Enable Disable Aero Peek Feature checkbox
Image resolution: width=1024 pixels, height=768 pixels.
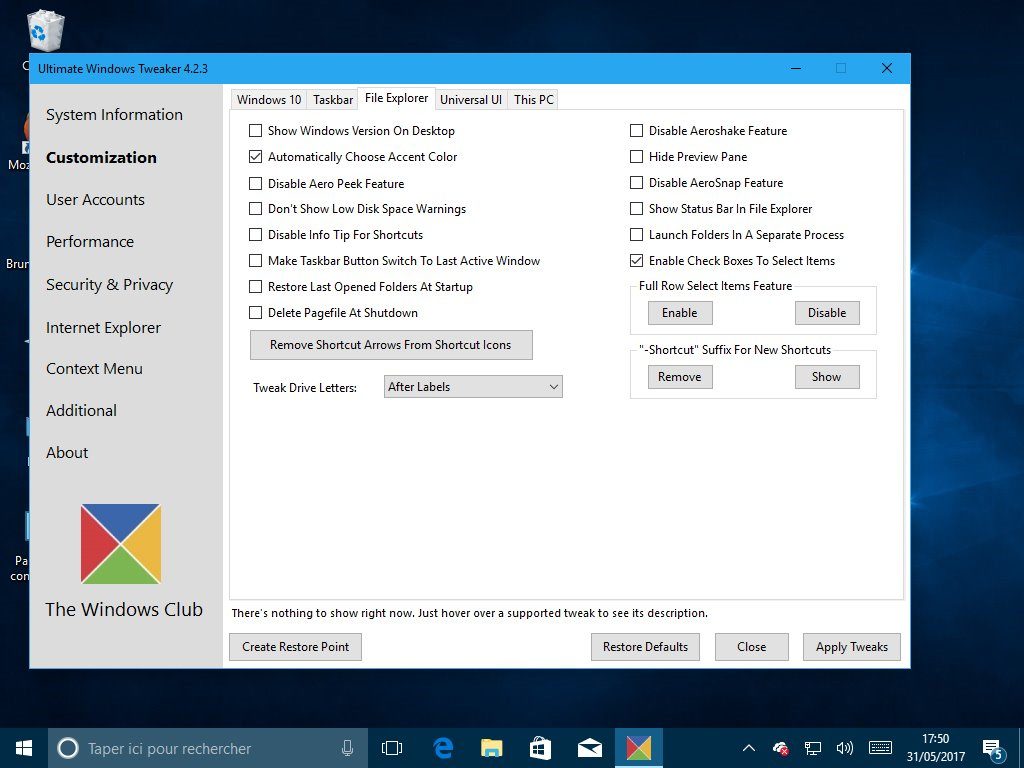(255, 184)
